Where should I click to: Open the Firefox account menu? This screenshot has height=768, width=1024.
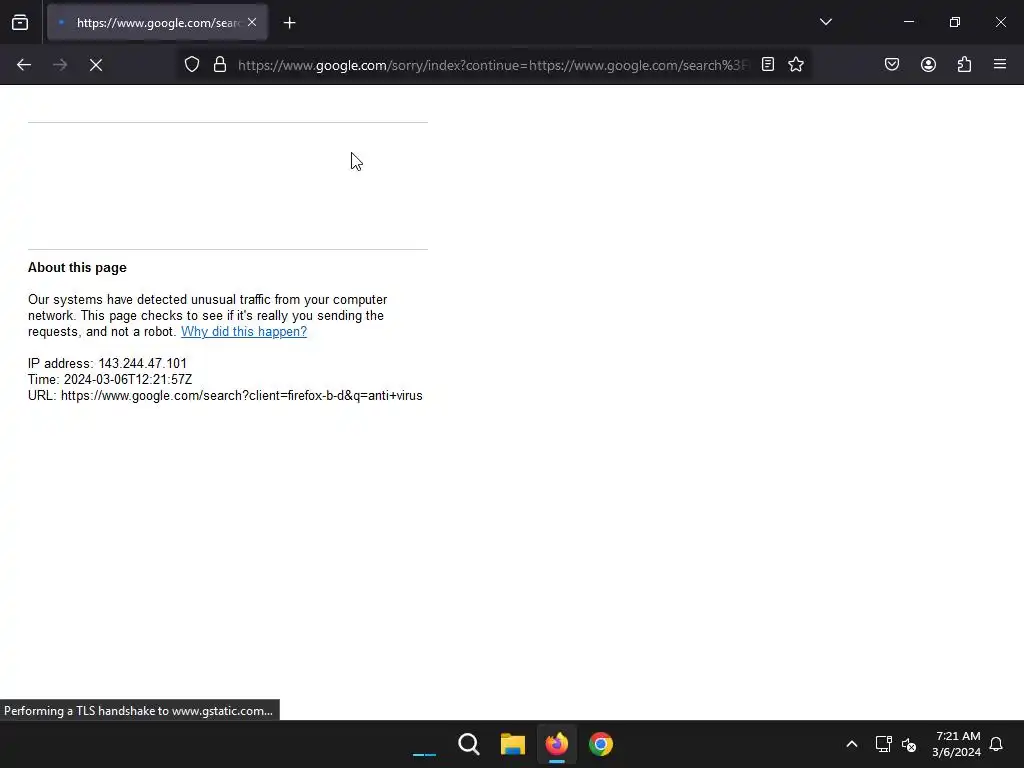(x=928, y=65)
